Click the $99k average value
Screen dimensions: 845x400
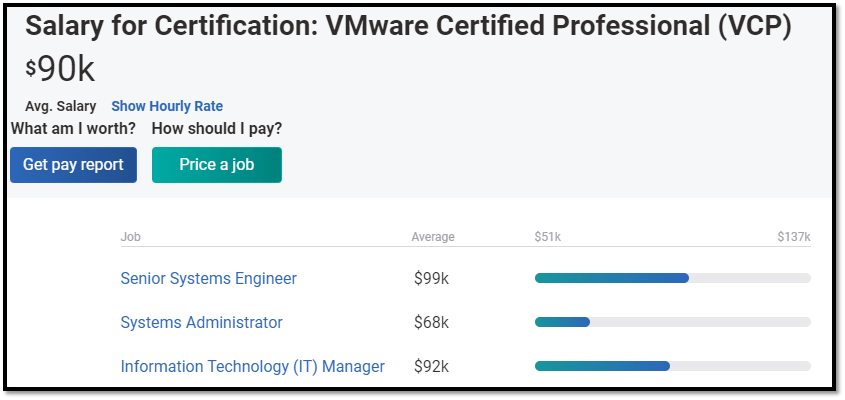431,278
